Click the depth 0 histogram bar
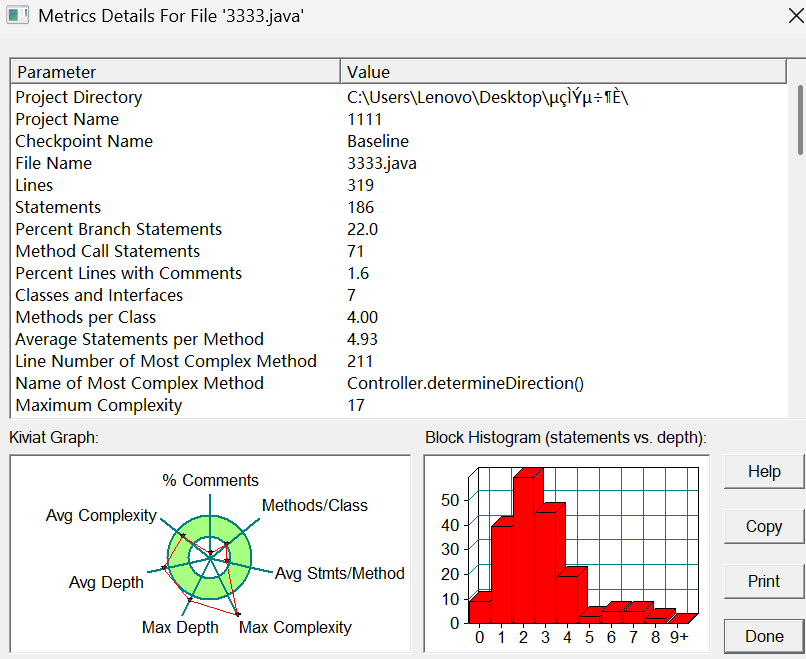Screen dimensions: 806x659 point(480,612)
